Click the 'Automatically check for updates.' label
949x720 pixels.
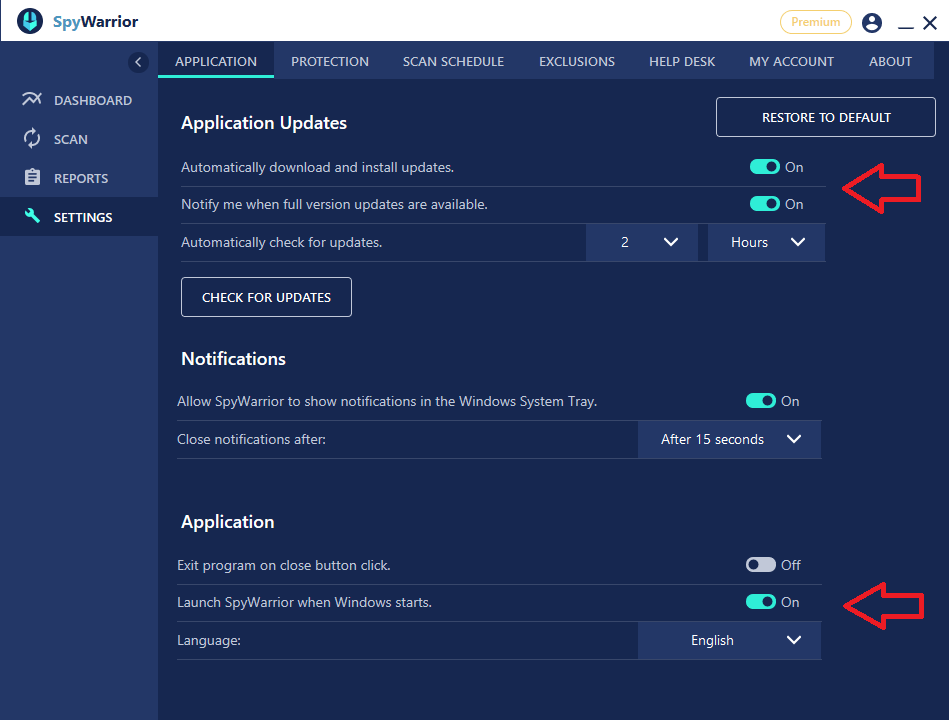(281, 242)
